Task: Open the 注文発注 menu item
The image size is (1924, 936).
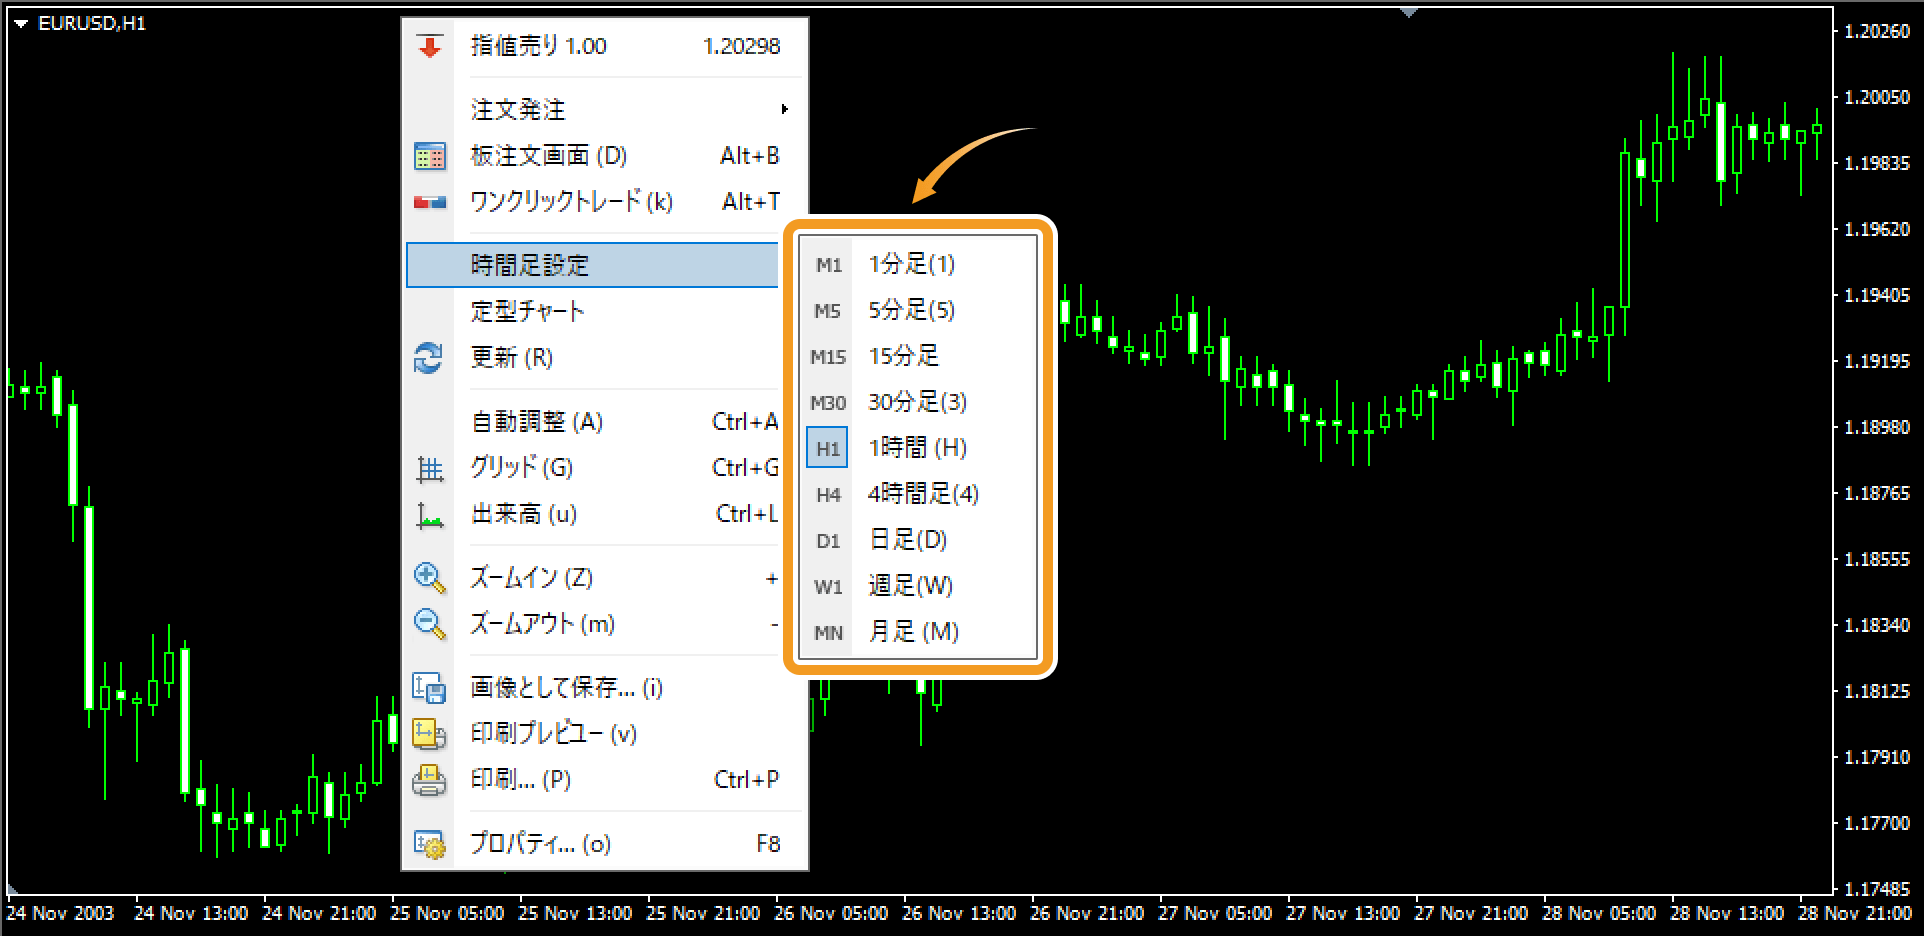Action: pos(605,109)
